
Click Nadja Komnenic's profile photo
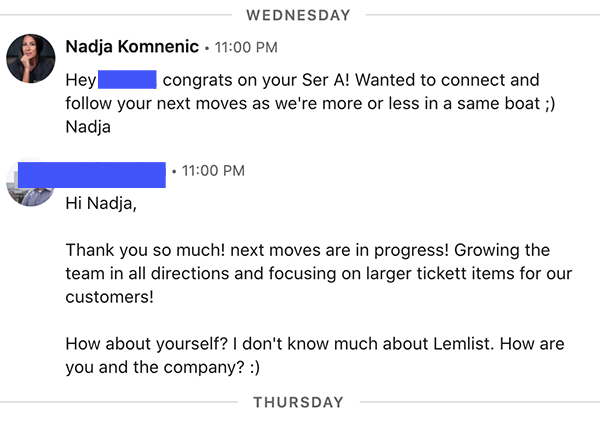coord(31,57)
